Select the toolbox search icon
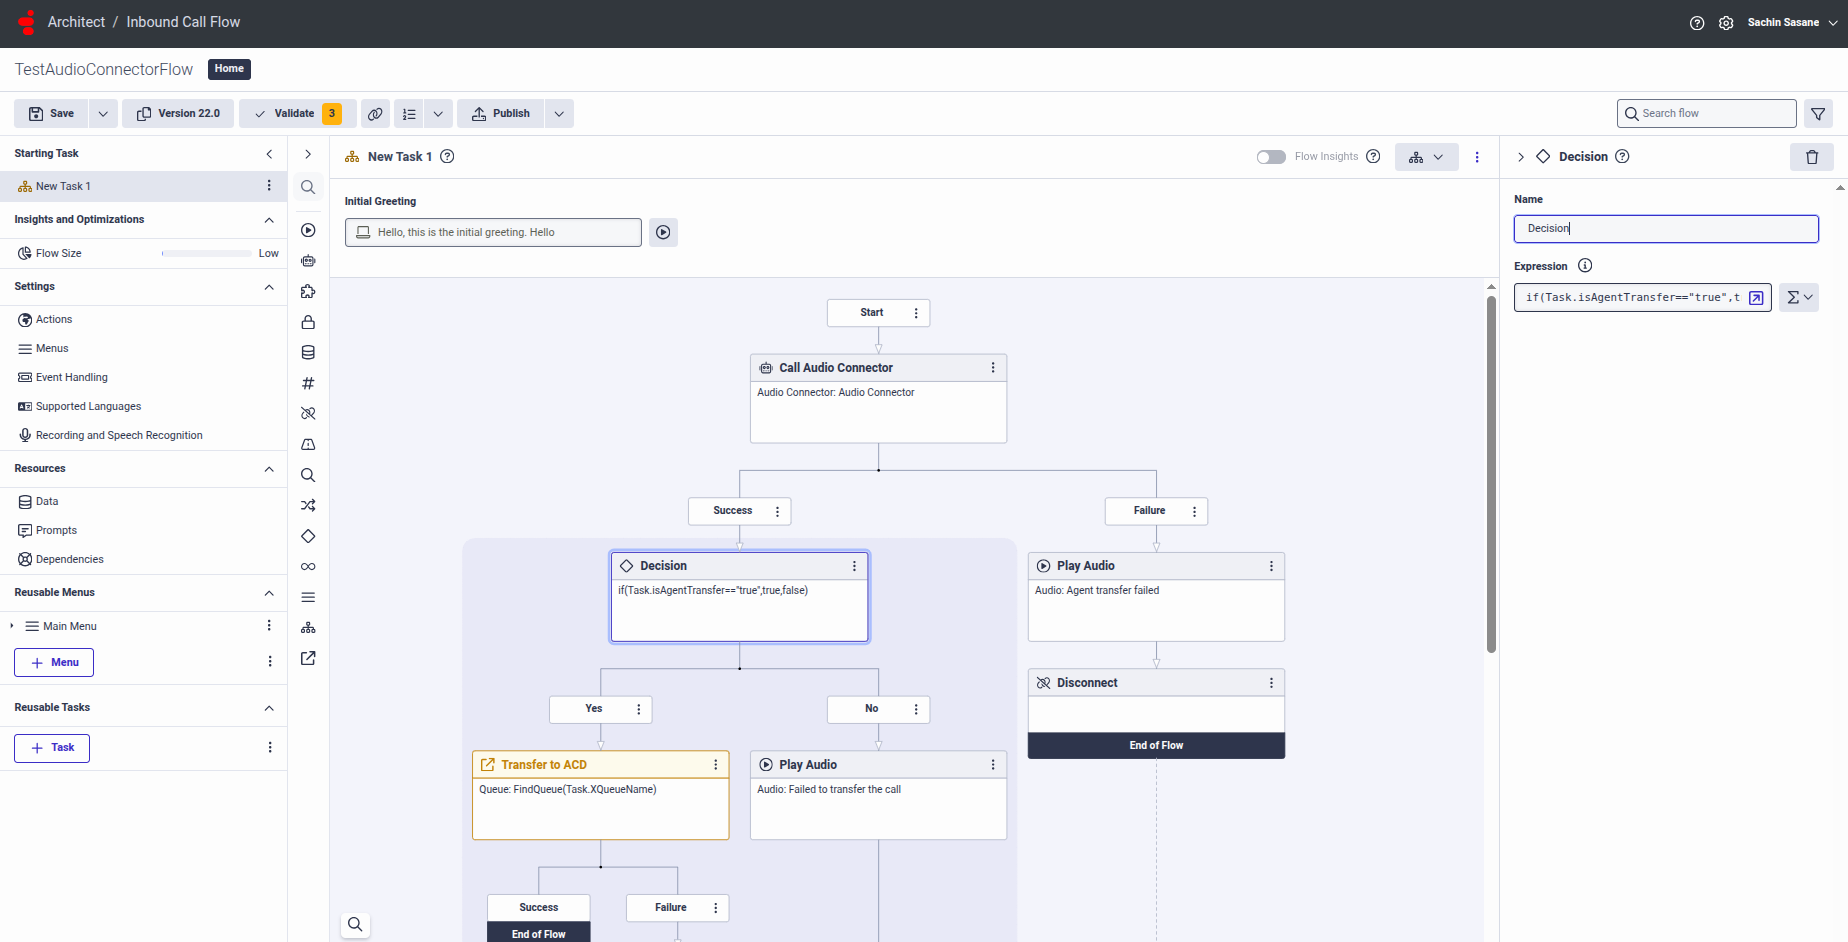Screen dimensions: 1848x942 pyautogui.click(x=308, y=187)
